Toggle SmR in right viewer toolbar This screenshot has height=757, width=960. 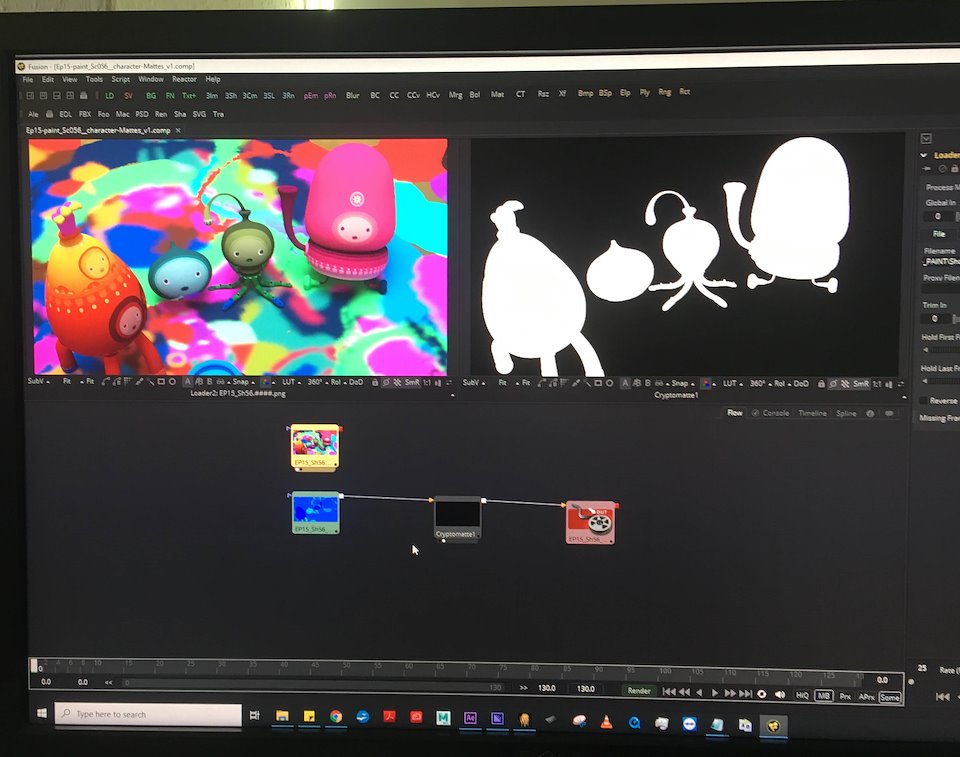(861, 384)
